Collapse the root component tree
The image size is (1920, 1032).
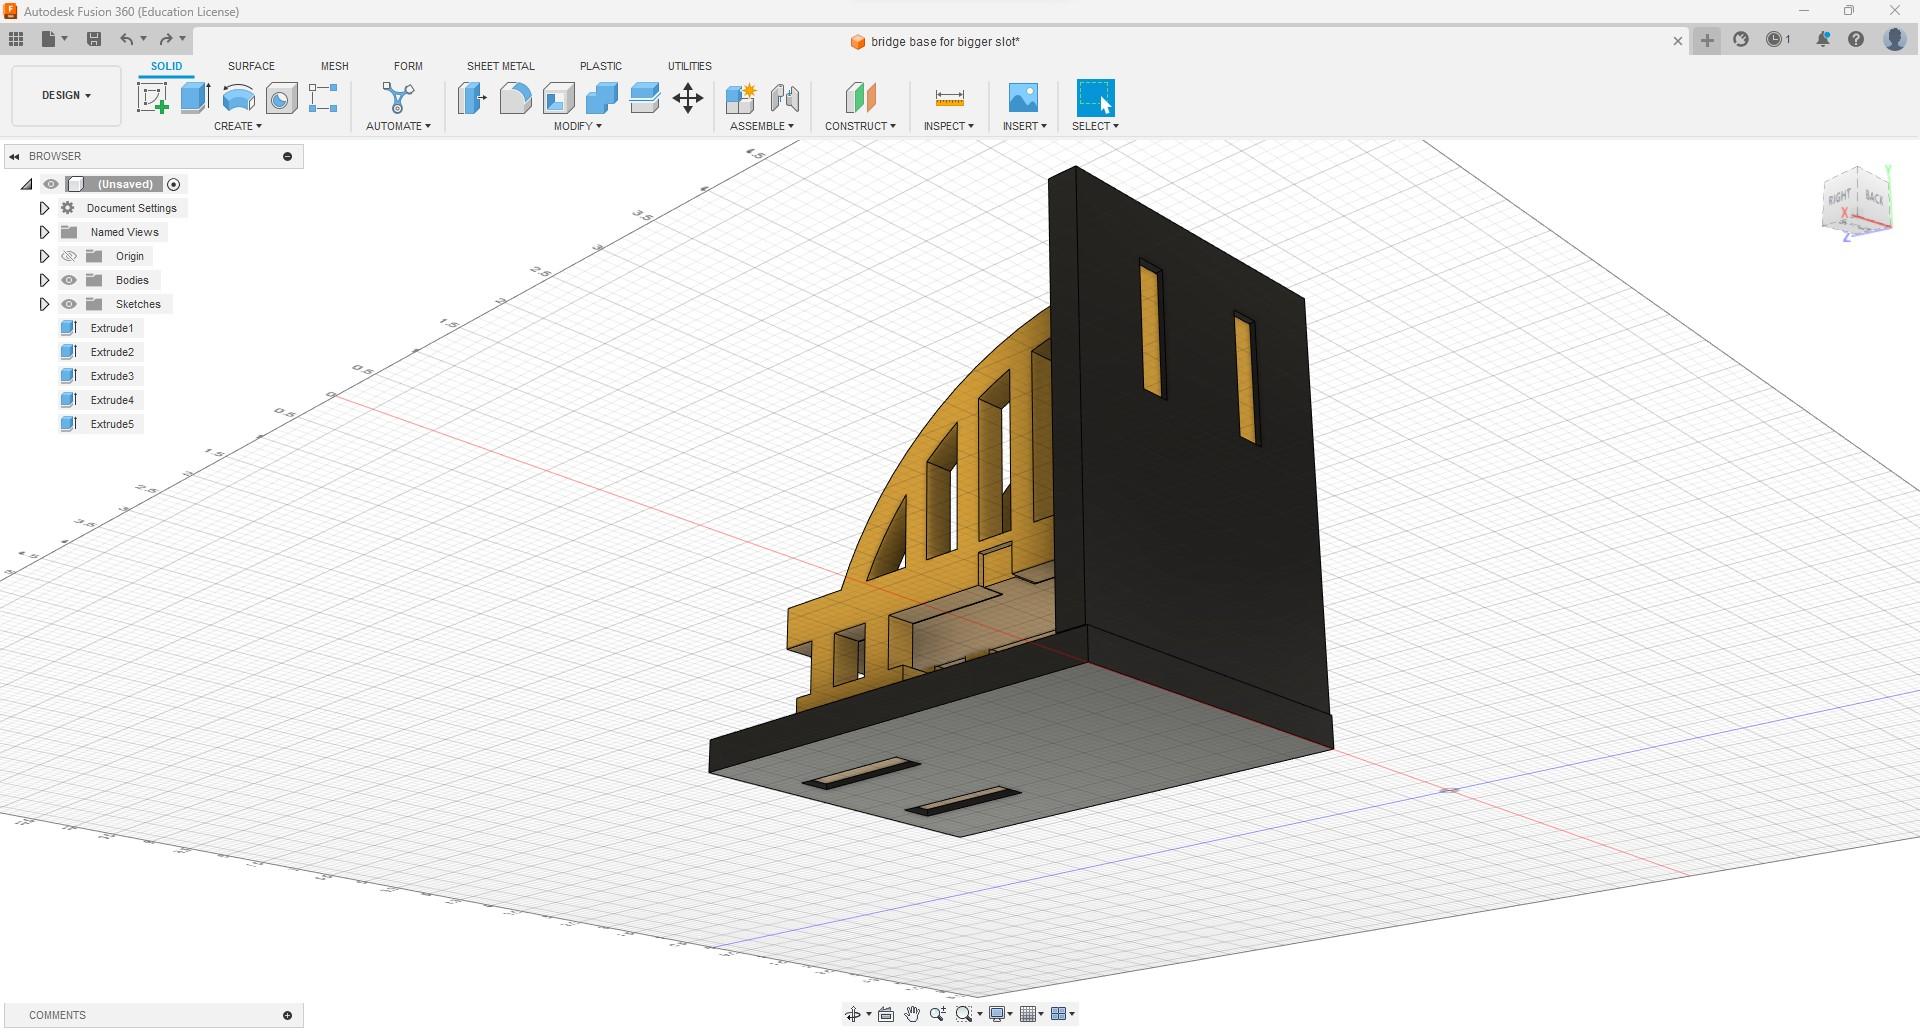(27, 184)
